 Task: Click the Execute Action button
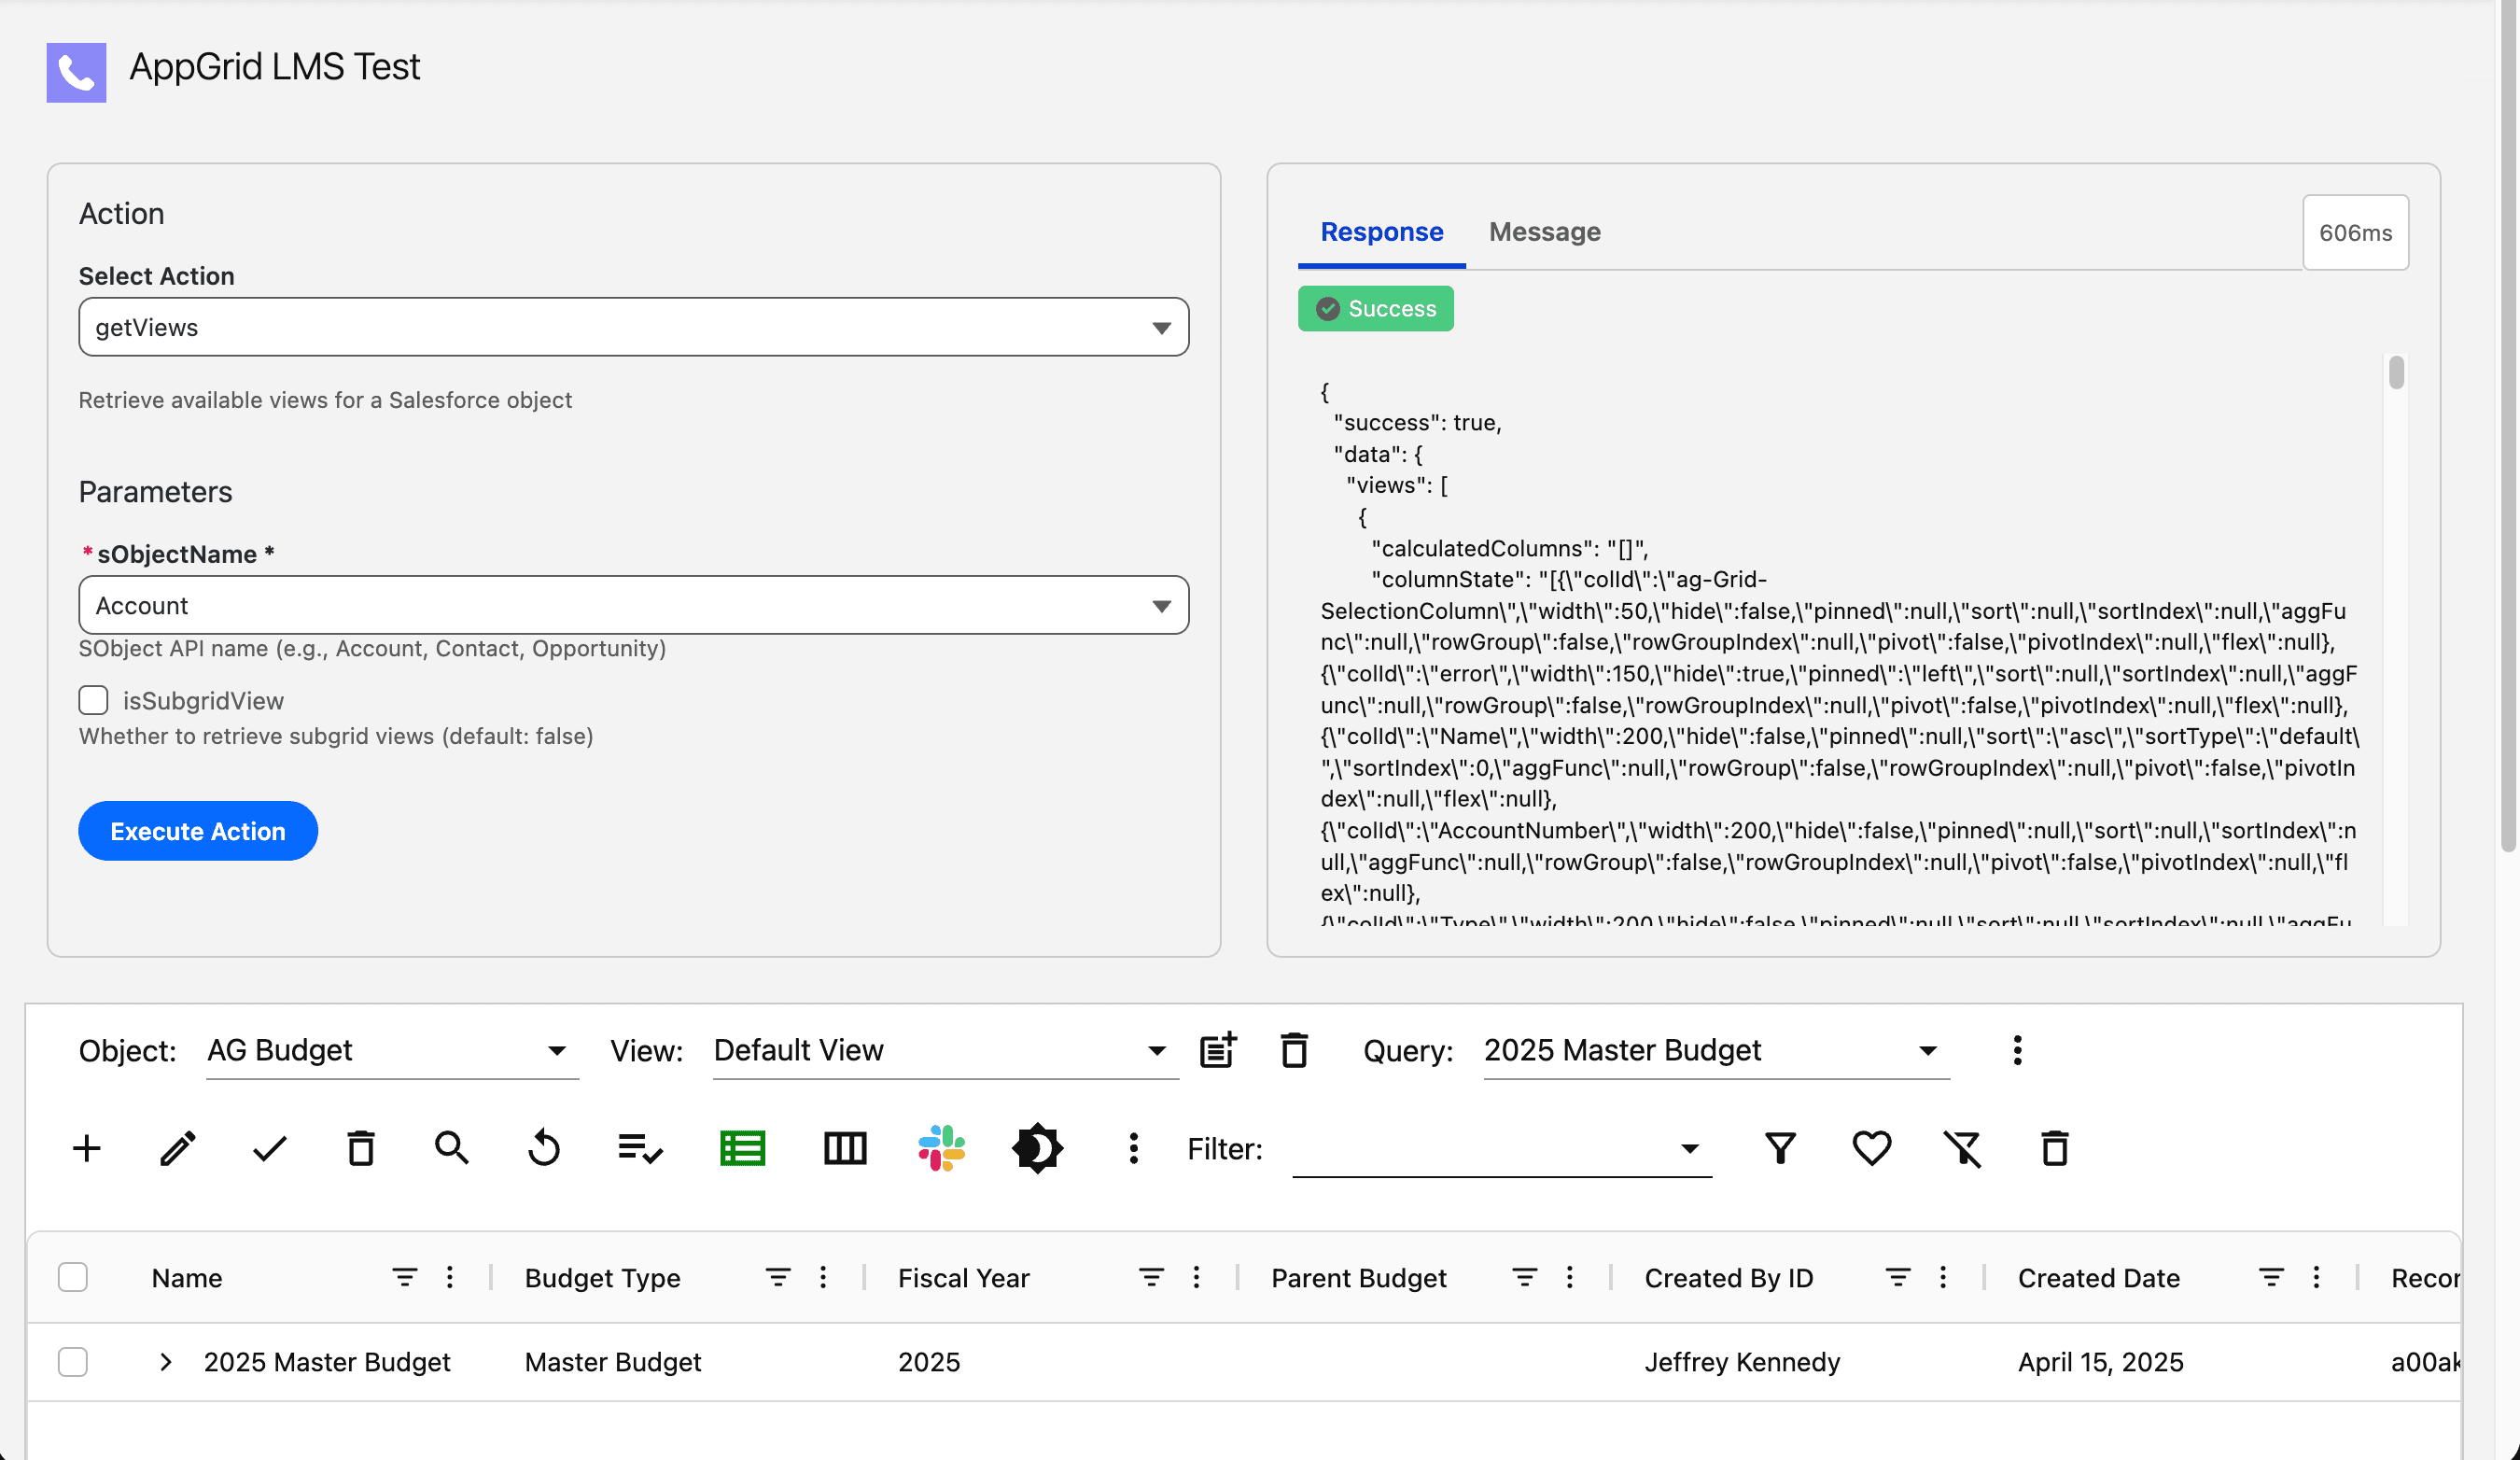pyautogui.click(x=198, y=831)
